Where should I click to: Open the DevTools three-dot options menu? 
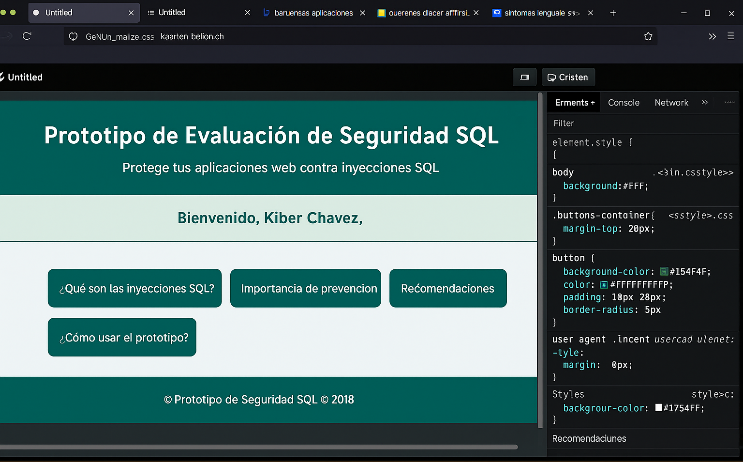click(x=729, y=102)
